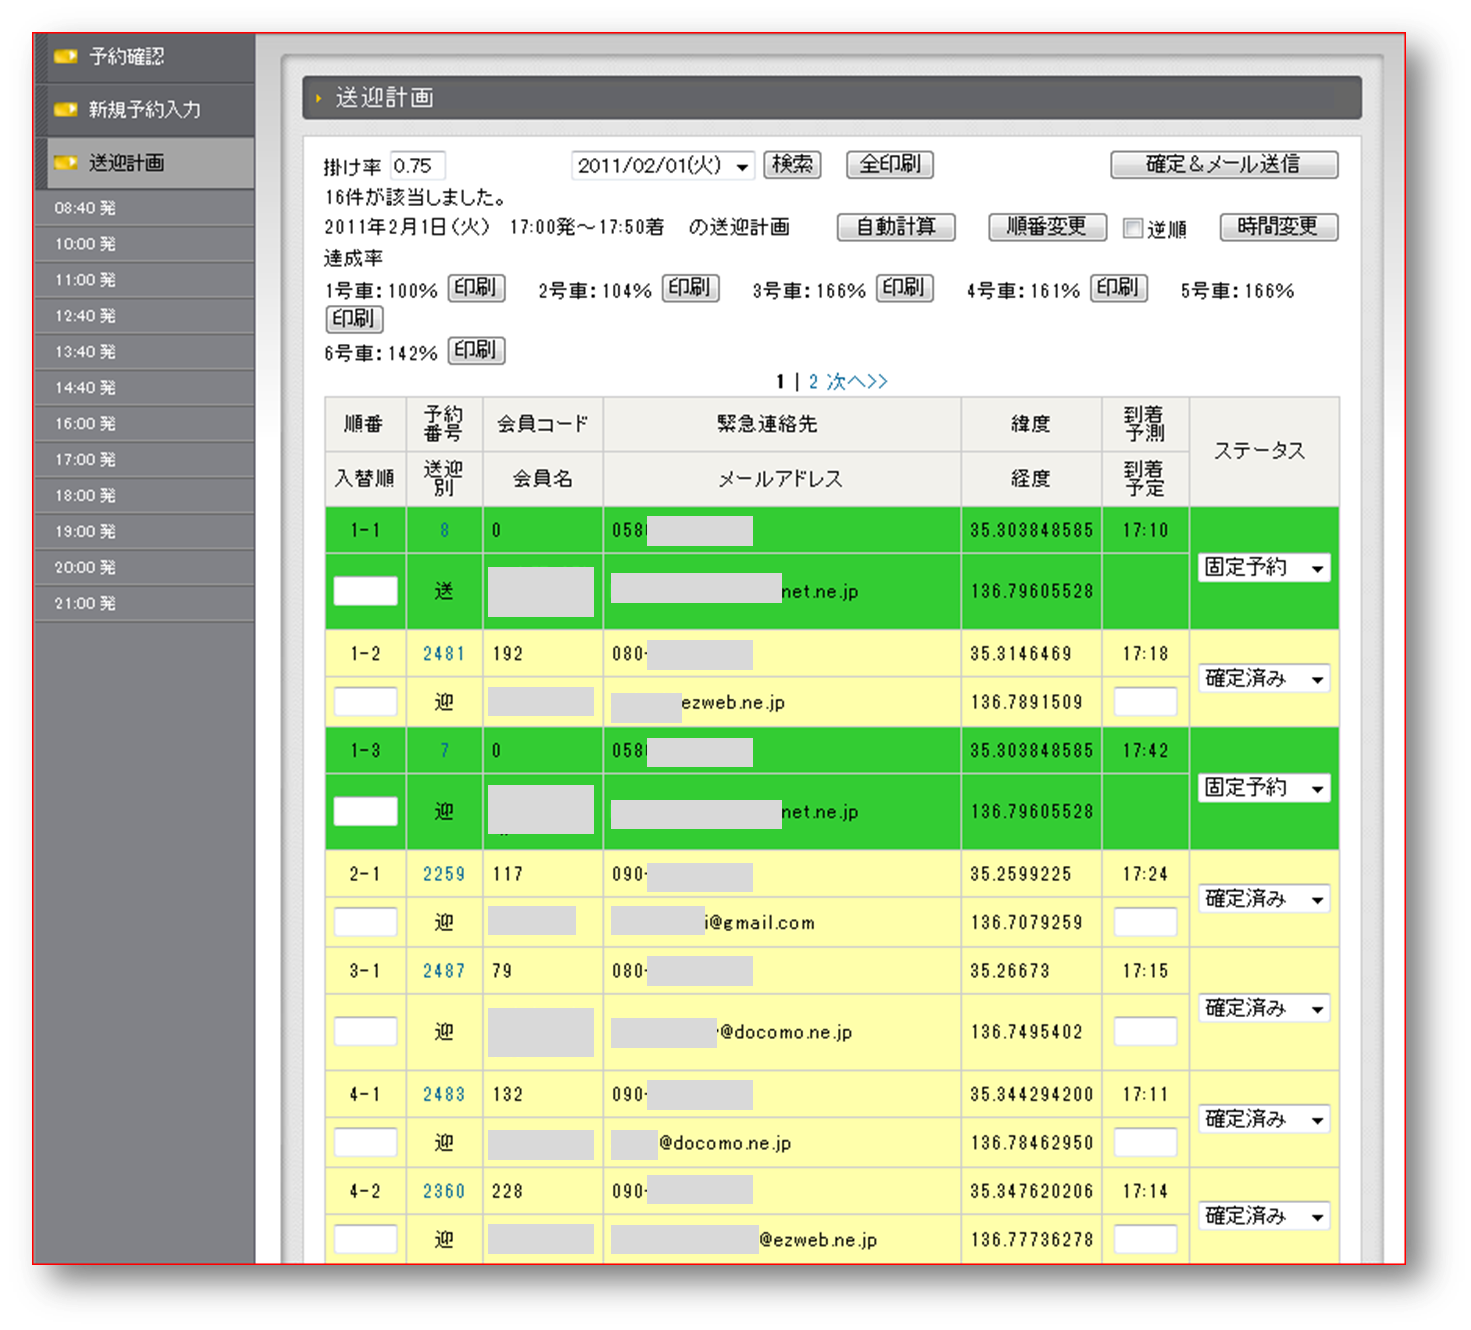Click the 印刷 button for 1号車
Viewport: 1471px width, 1330px height.
(476, 288)
